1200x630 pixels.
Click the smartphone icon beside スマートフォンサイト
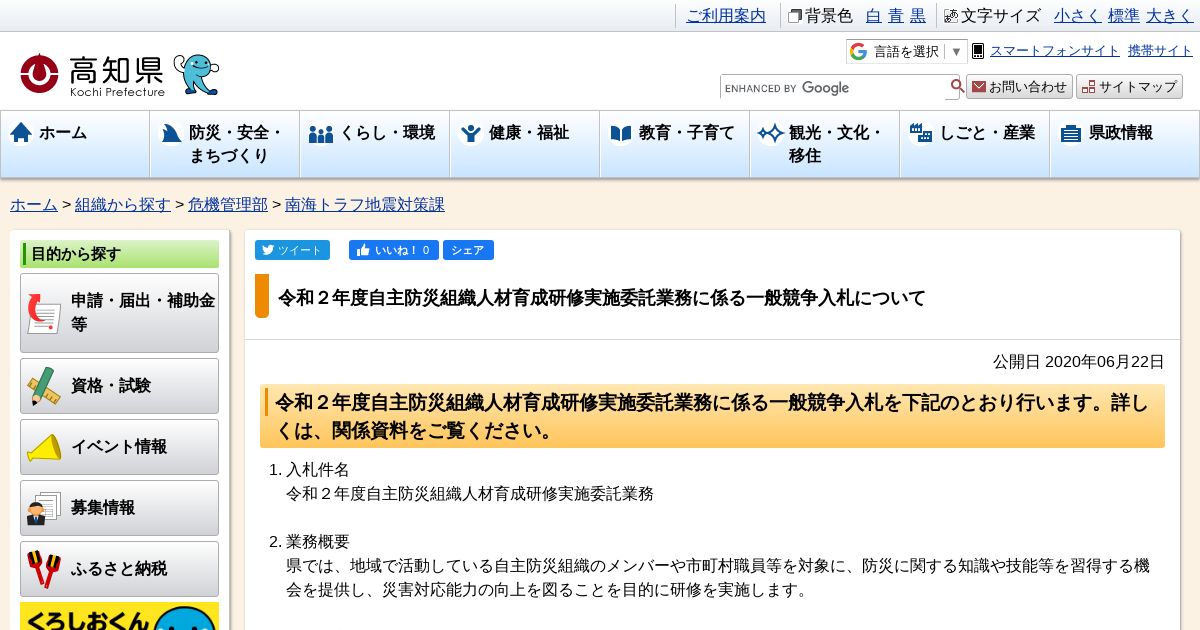978,51
